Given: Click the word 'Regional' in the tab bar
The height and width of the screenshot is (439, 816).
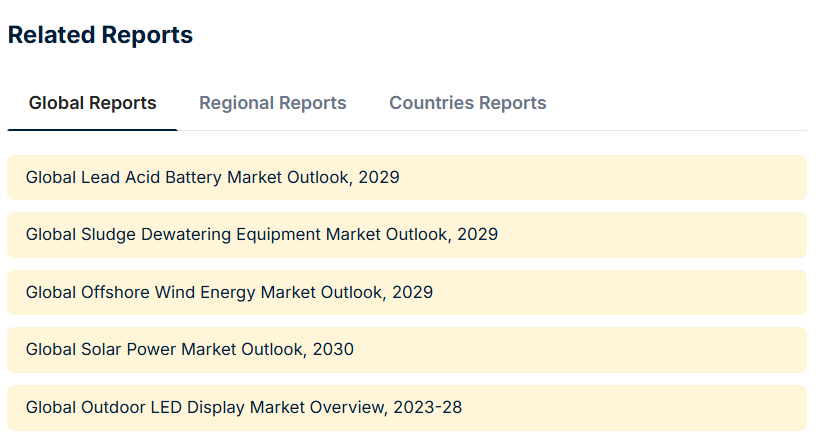Looking at the screenshot, I should (x=237, y=103).
